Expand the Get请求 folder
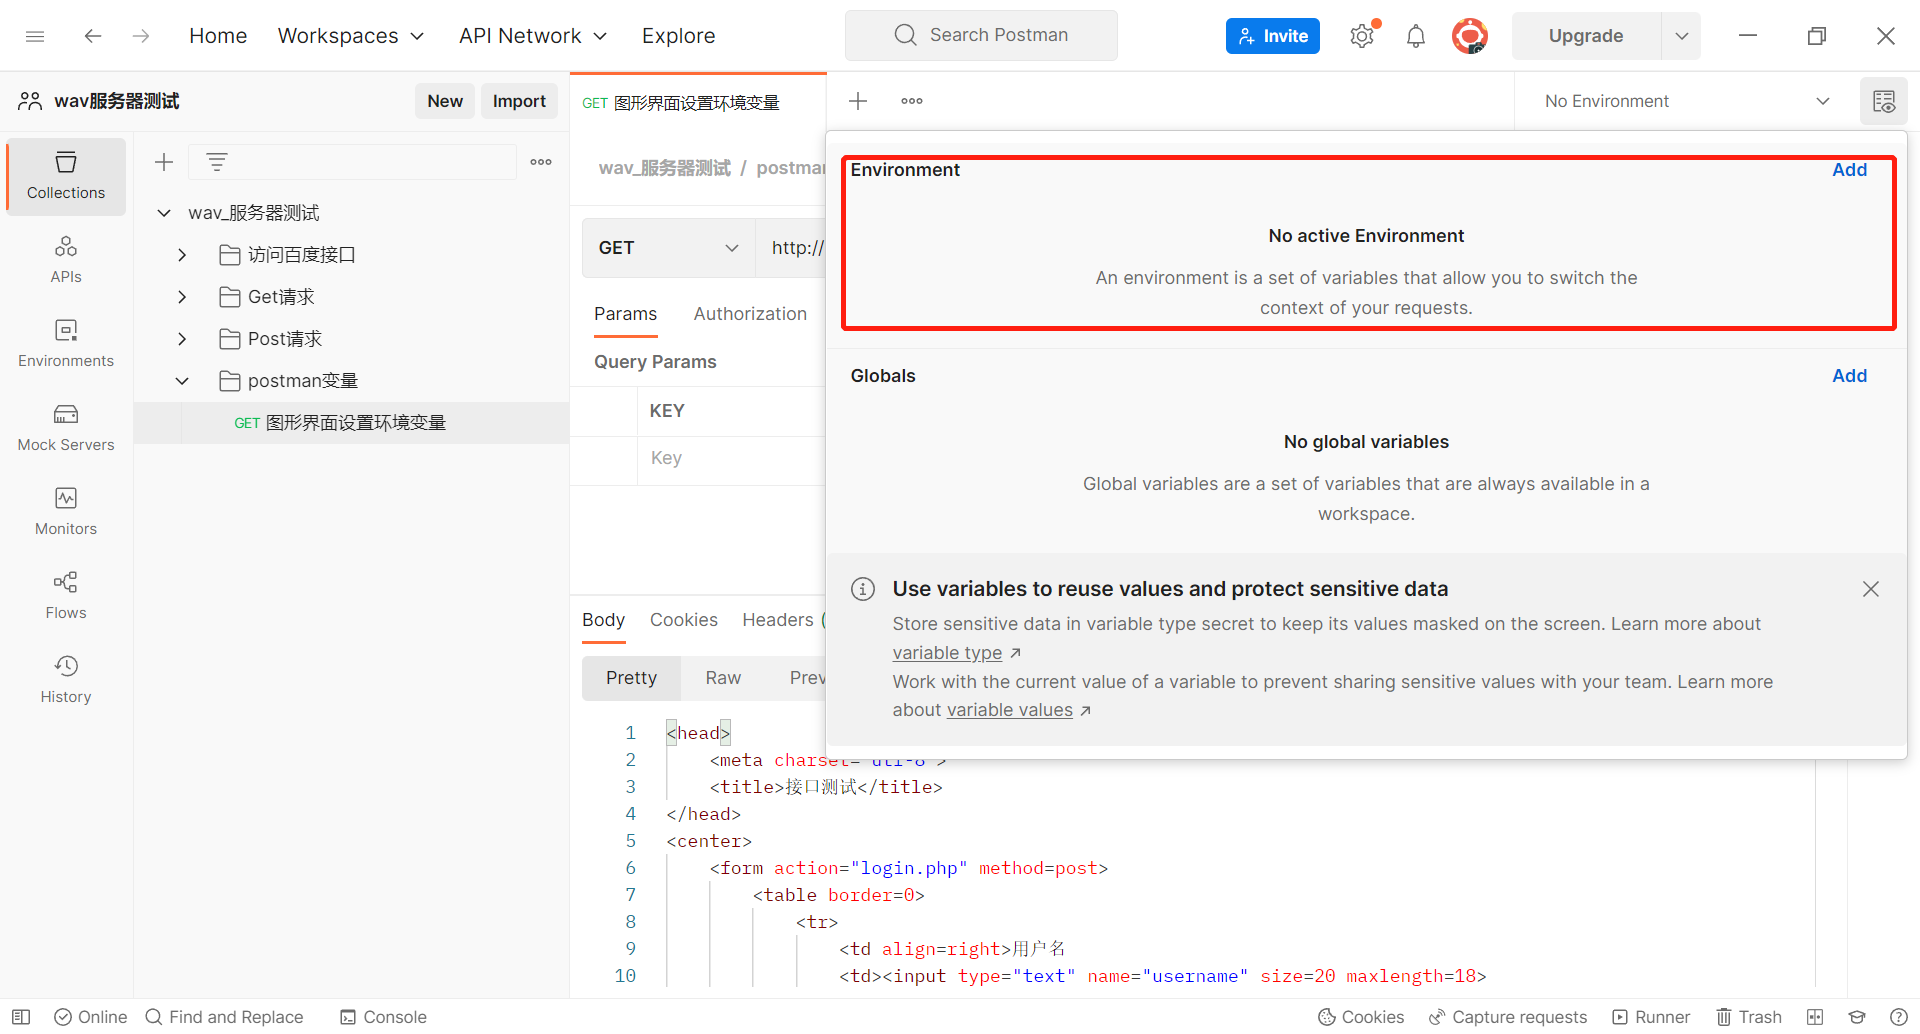1920x1034 pixels. pyautogui.click(x=182, y=297)
